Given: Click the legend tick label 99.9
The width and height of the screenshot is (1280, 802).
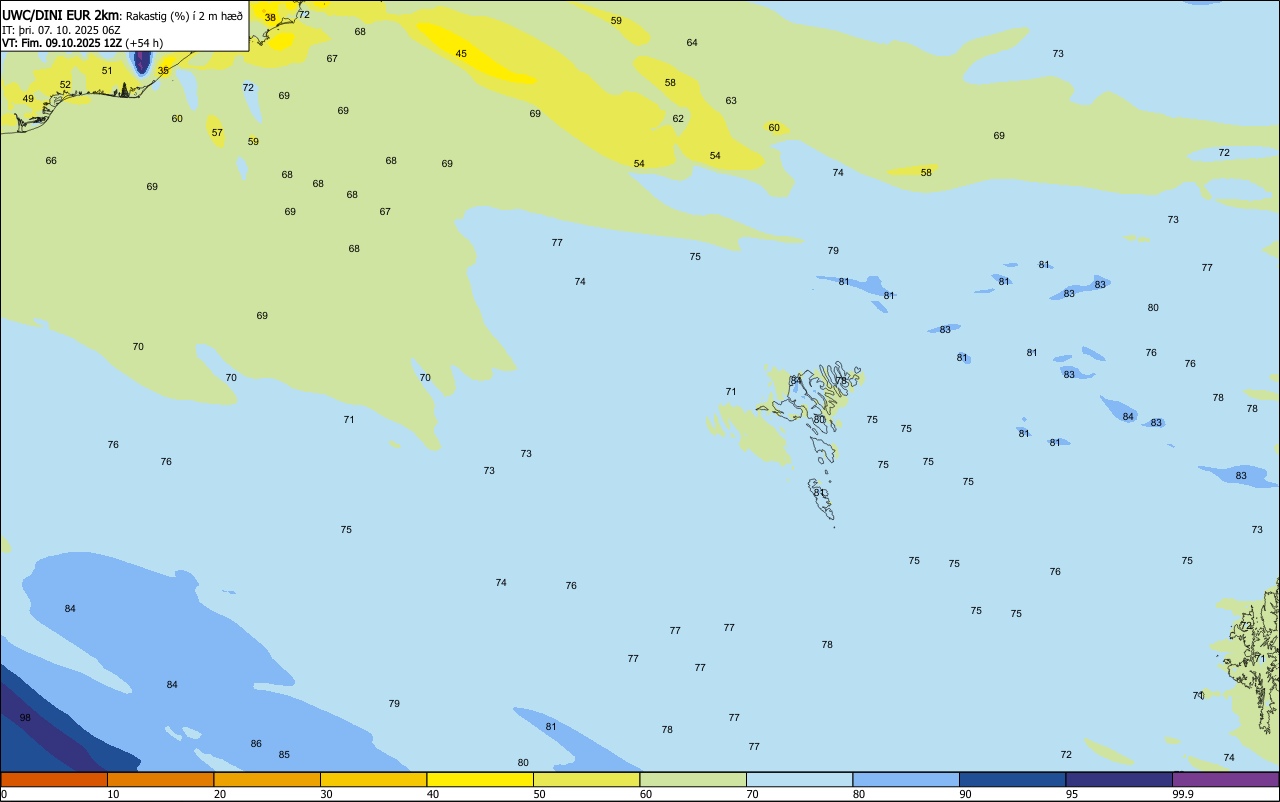Looking at the screenshot, I should coord(1183,794).
